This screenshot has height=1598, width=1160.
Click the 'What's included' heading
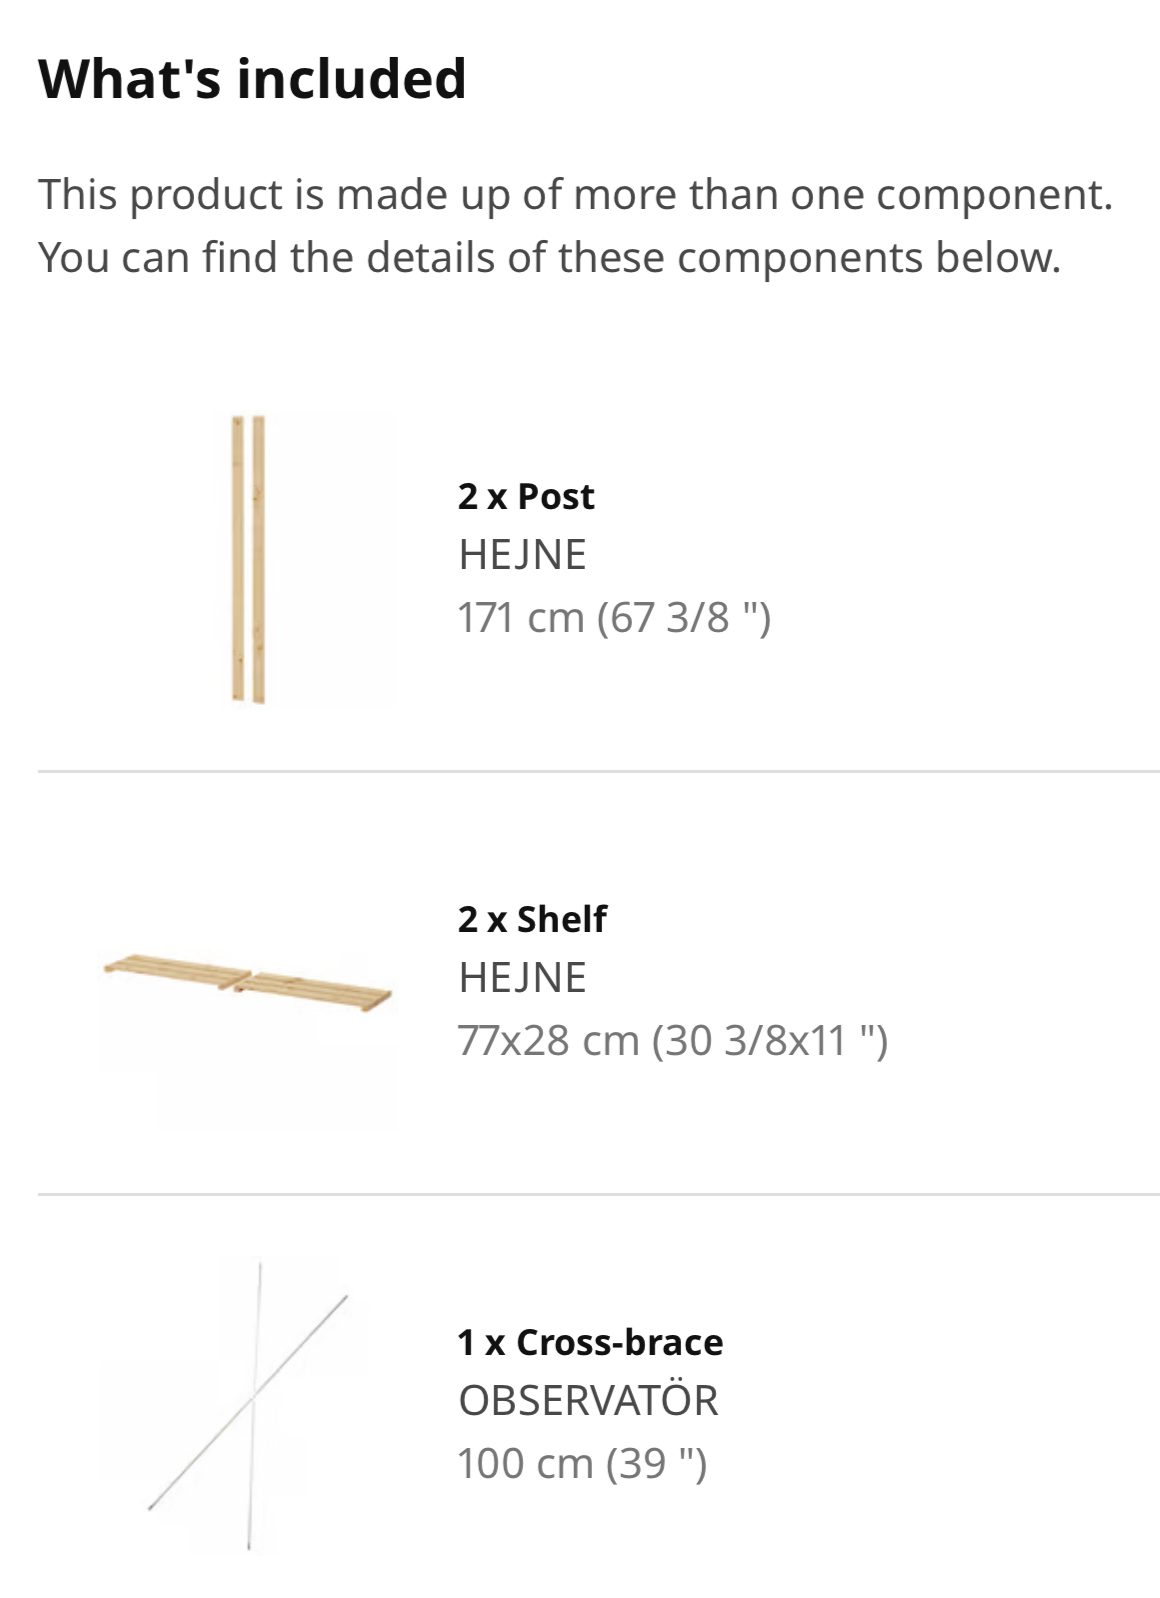tap(252, 78)
